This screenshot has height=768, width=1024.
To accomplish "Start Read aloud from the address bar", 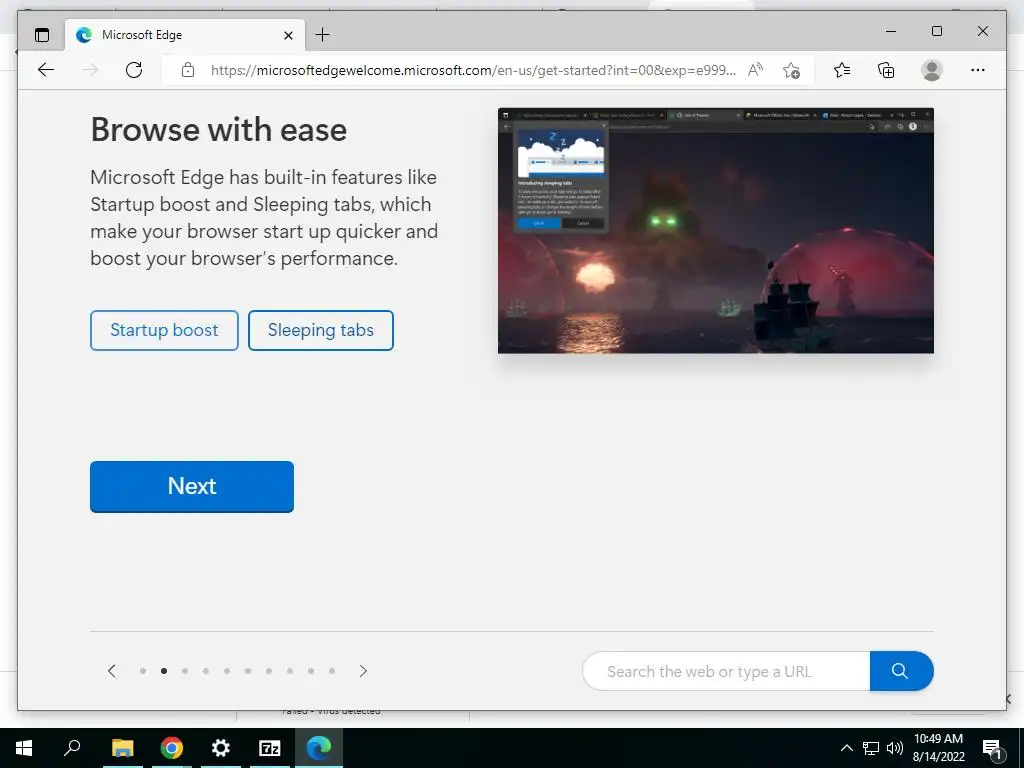I will tap(756, 70).
